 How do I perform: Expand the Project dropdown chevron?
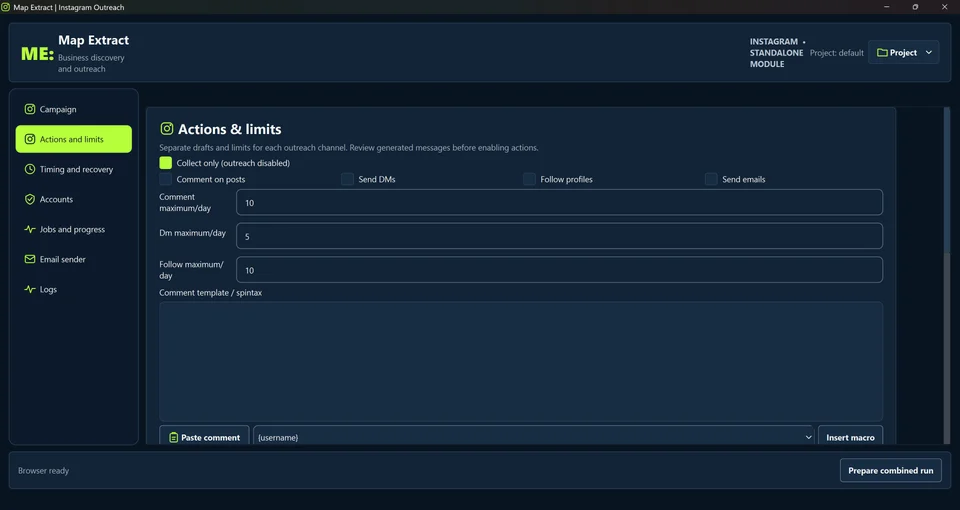[929, 53]
